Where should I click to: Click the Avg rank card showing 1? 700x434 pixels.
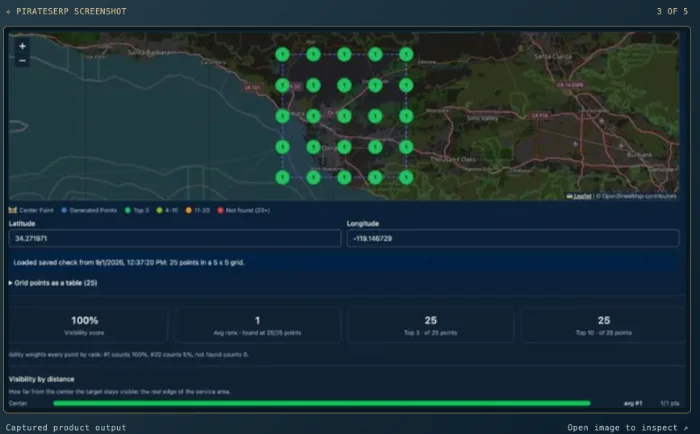pyautogui.click(x=257, y=325)
